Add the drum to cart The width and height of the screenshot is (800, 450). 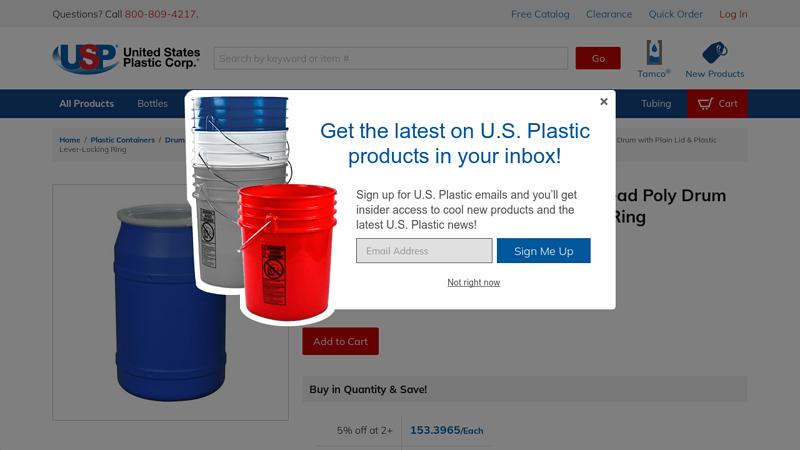(x=340, y=341)
